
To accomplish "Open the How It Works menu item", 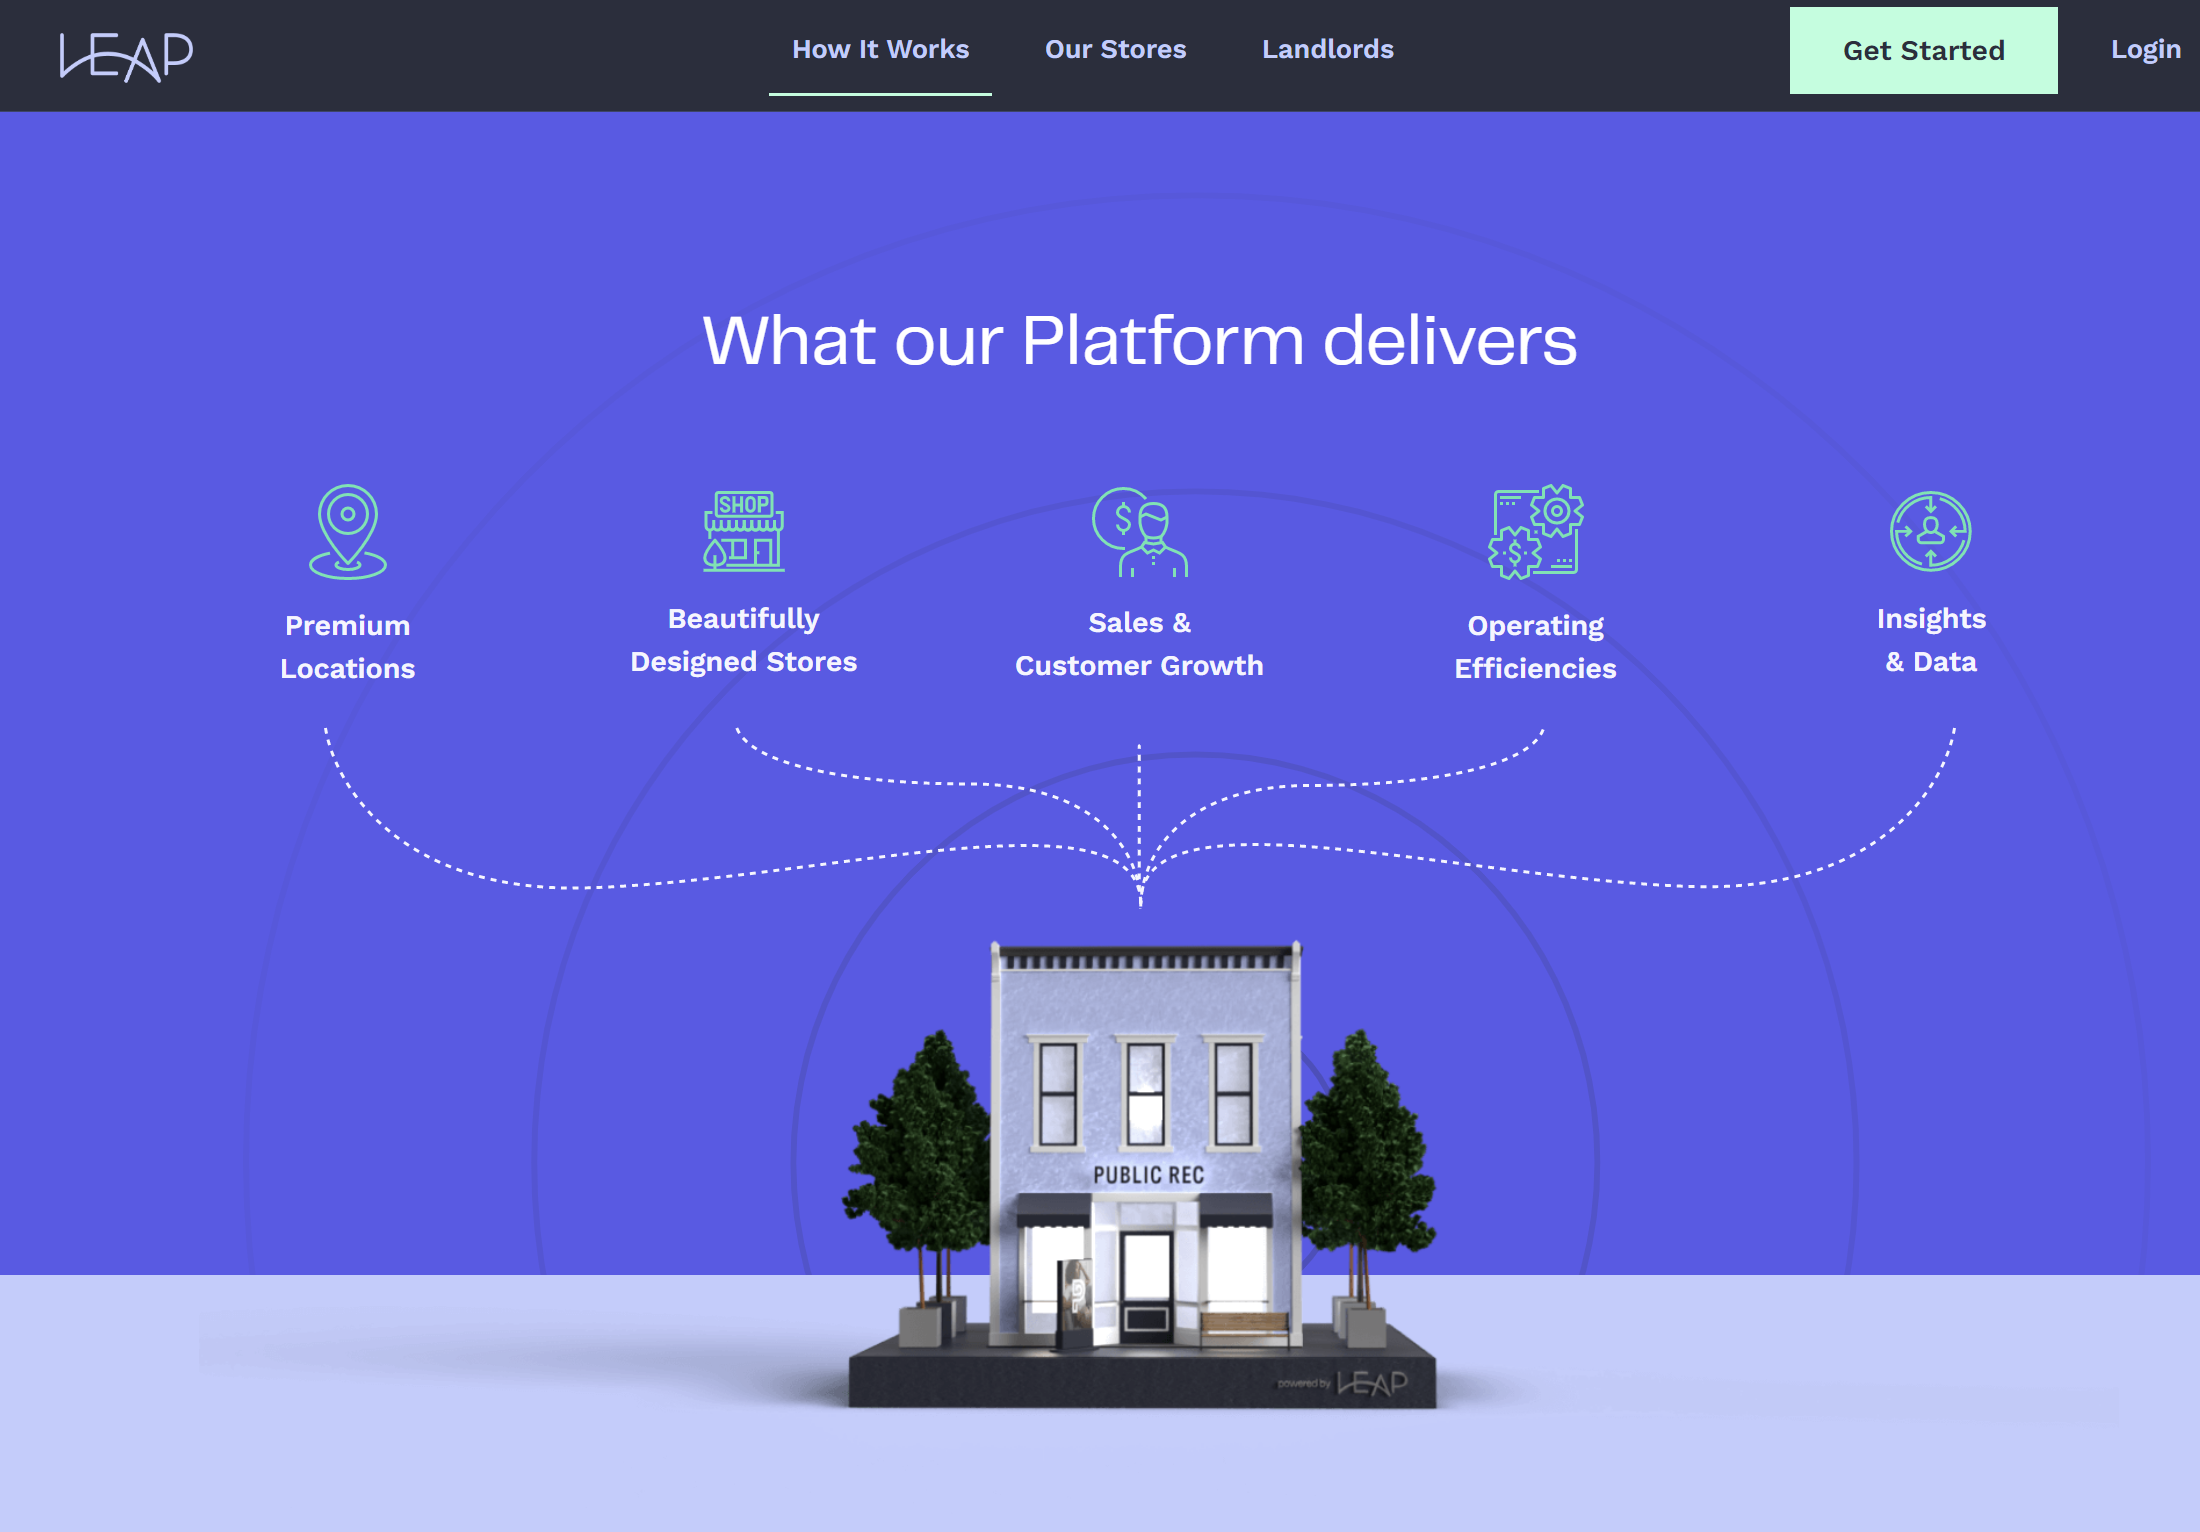I will (x=880, y=49).
